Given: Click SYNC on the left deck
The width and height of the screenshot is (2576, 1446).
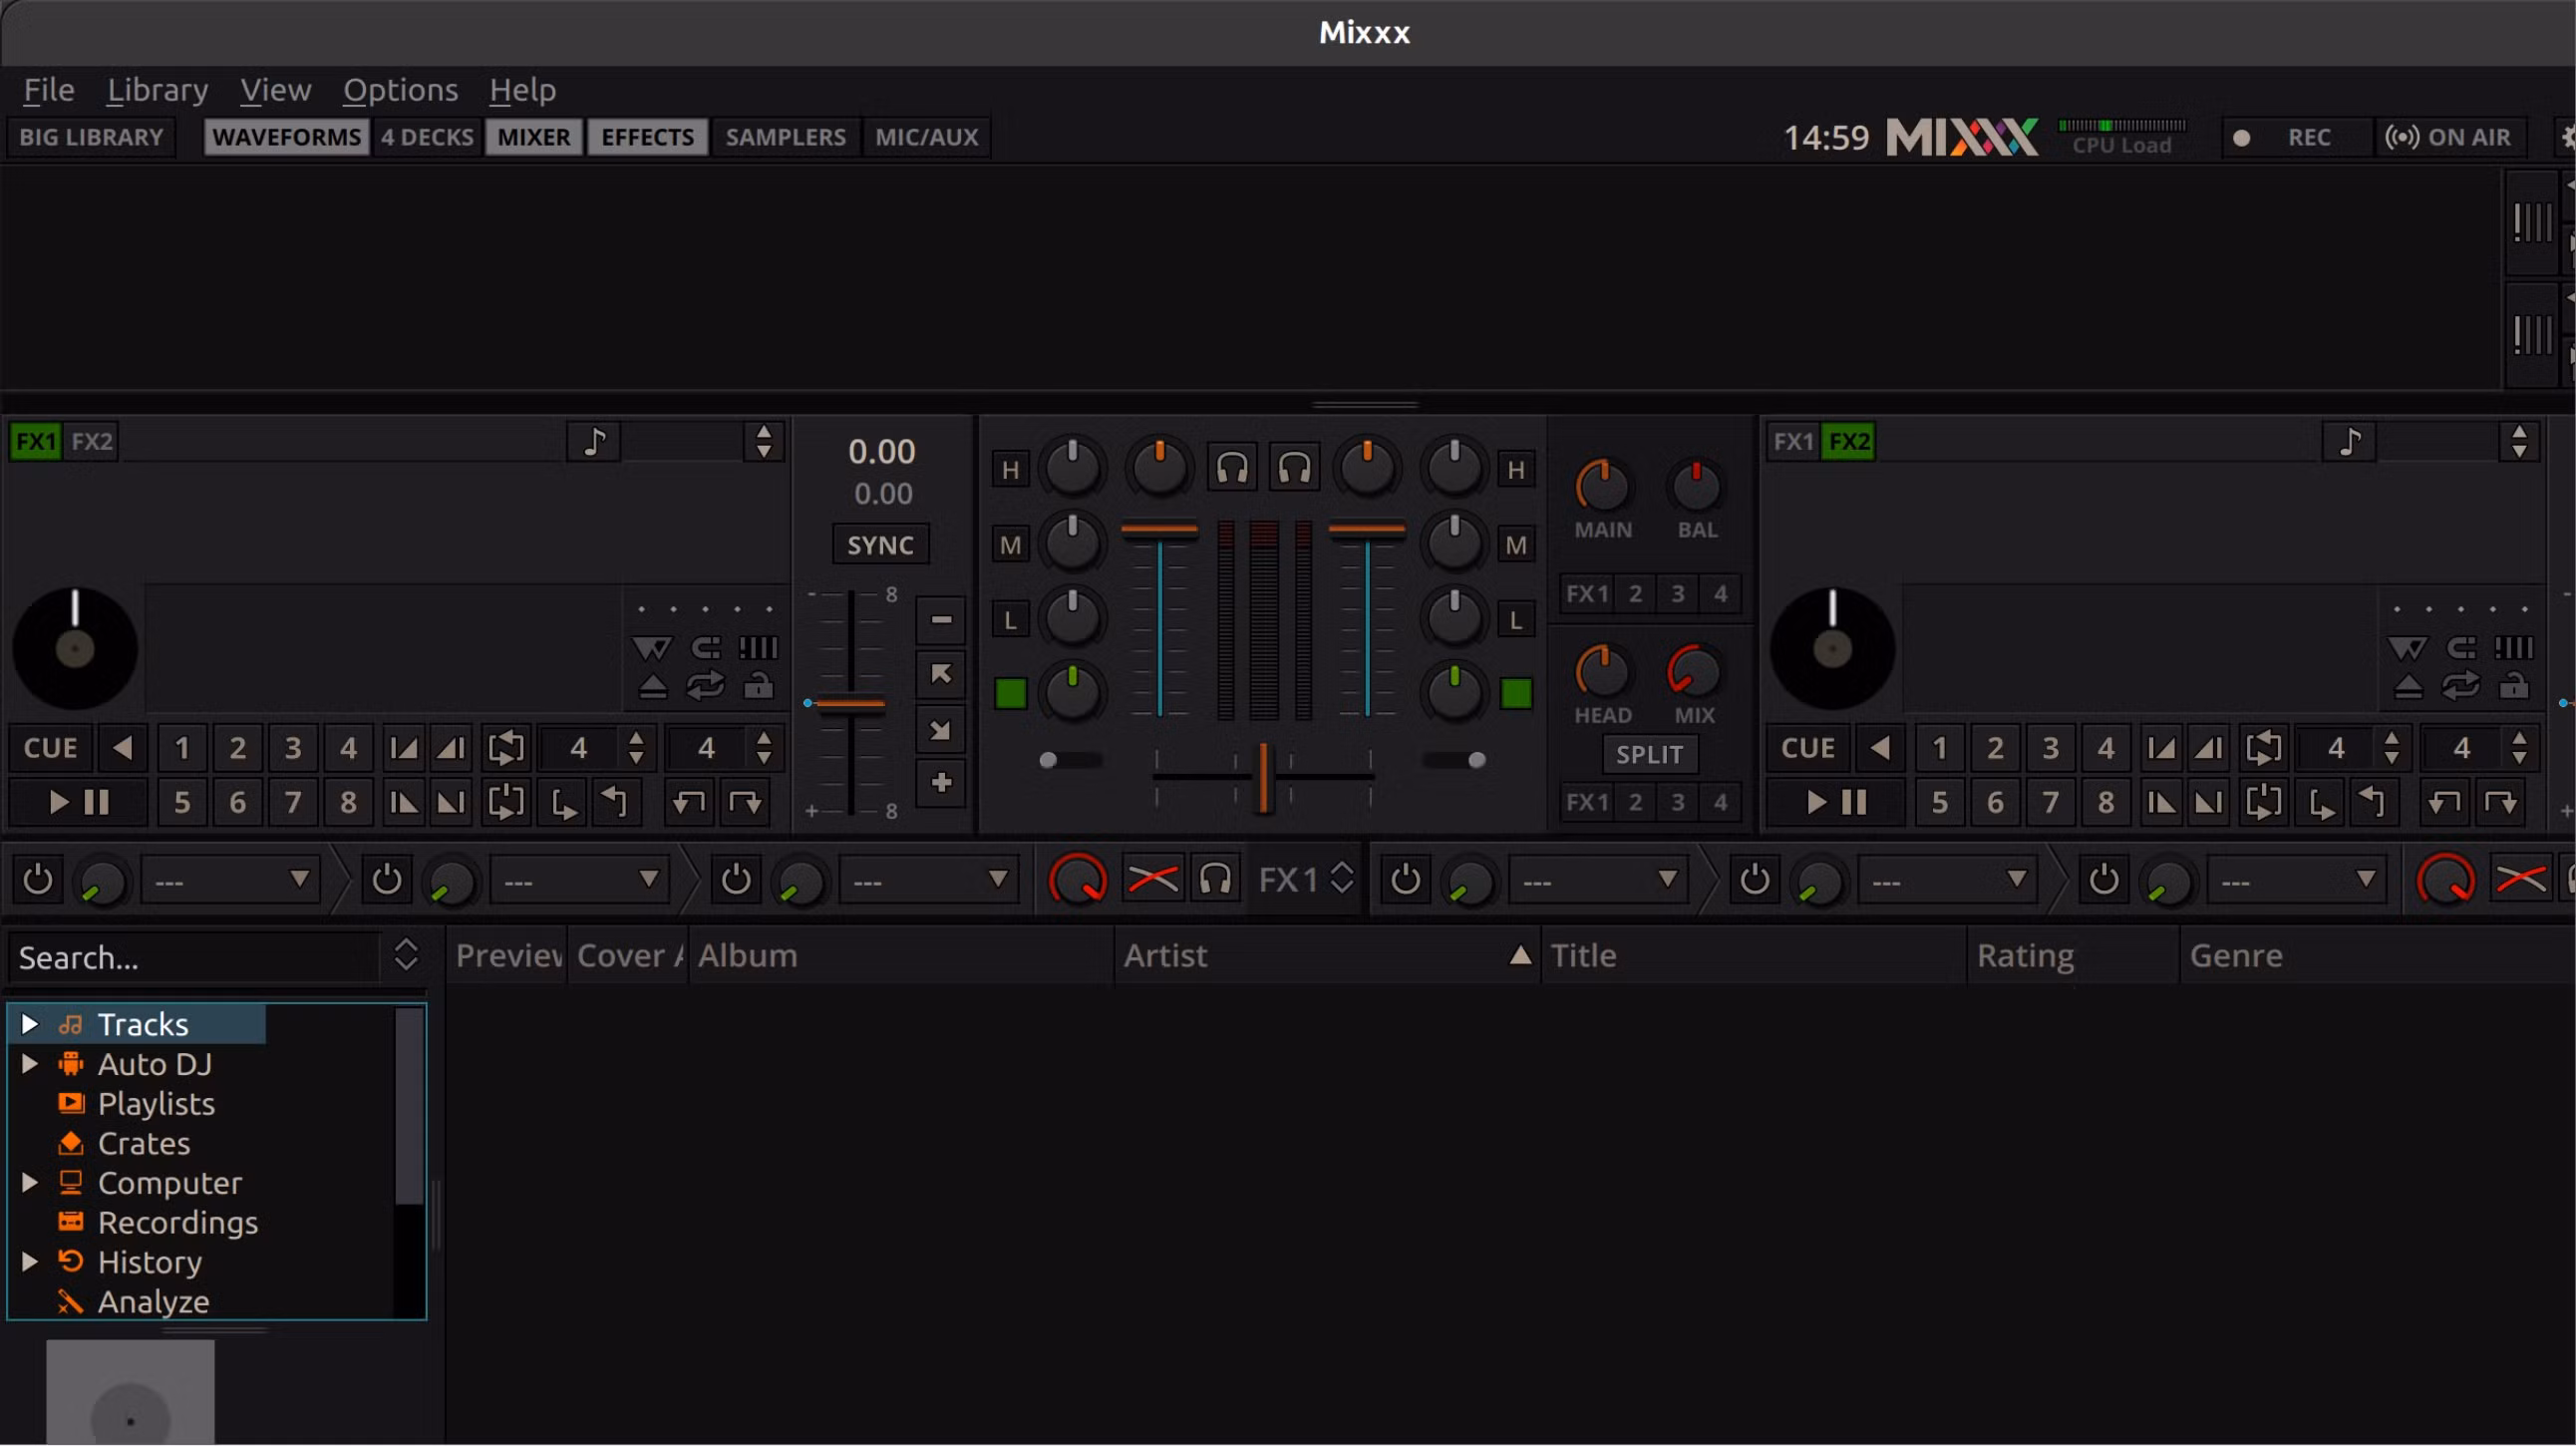Looking at the screenshot, I should click(880, 545).
